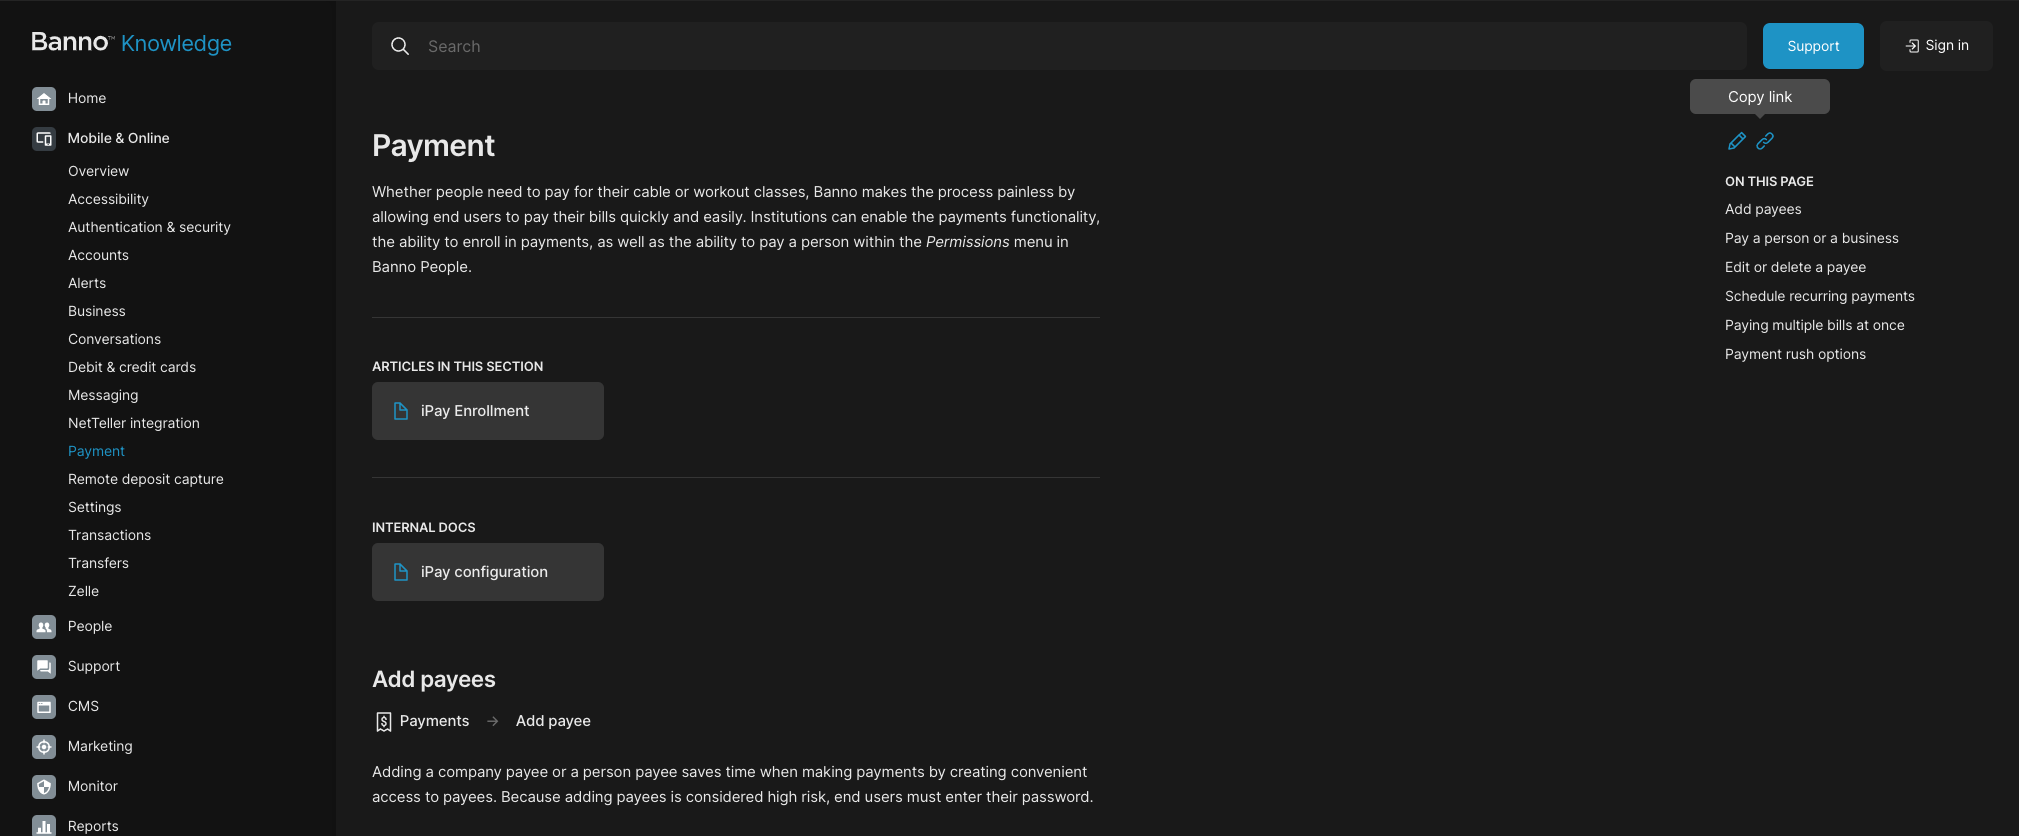This screenshot has width=2019, height=836.
Task: Jump to Schedule recurring payments section
Action: pos(1819,297)
